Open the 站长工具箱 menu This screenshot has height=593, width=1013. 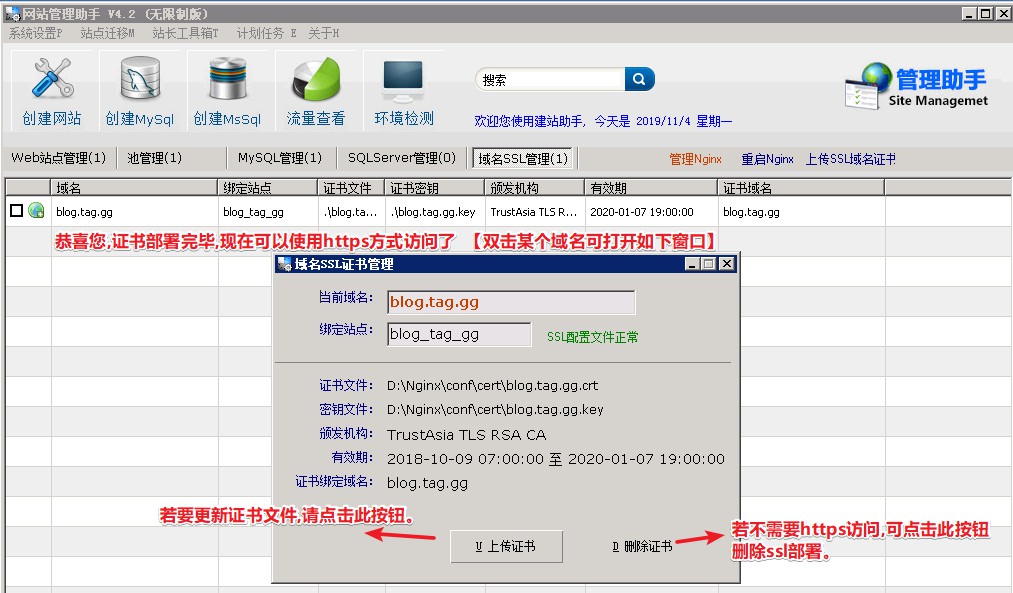[x=185, y=33]
